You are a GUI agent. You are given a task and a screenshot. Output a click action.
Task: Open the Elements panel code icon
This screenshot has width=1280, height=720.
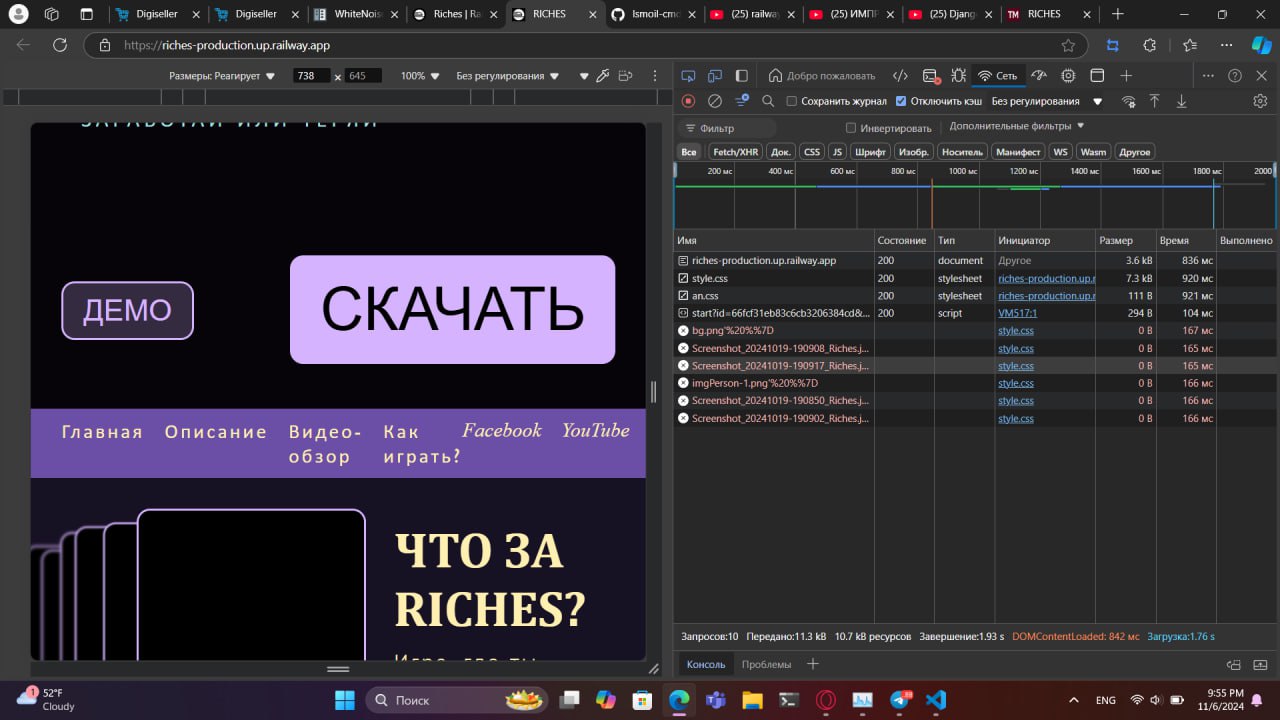(900, 76)
